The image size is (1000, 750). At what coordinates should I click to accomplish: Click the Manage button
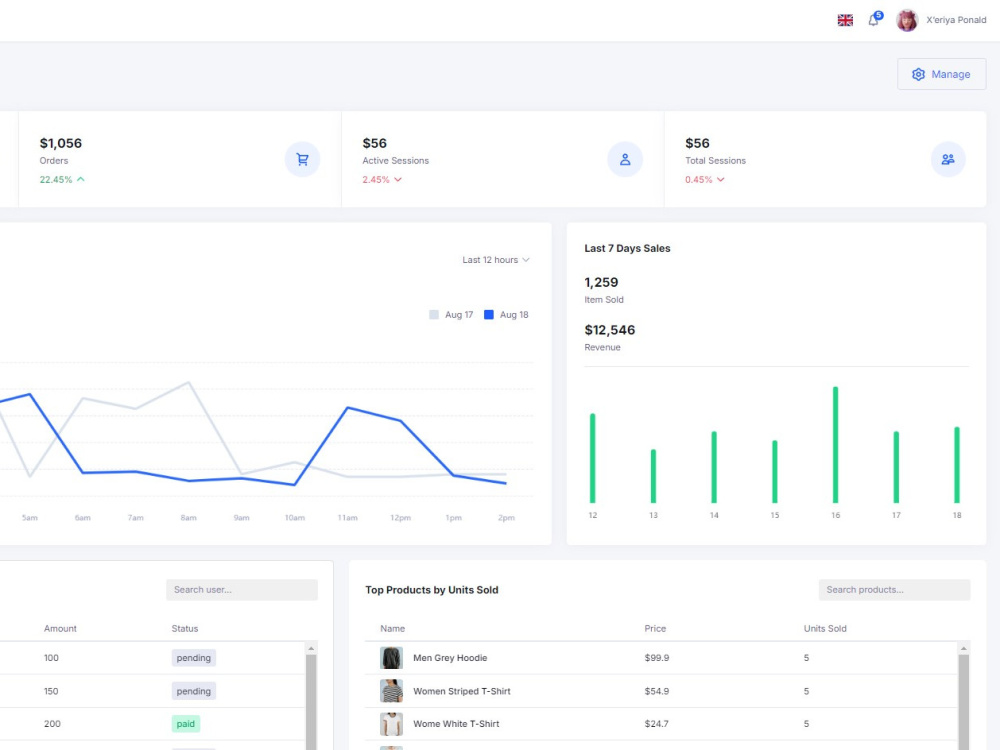coord(941,74)
